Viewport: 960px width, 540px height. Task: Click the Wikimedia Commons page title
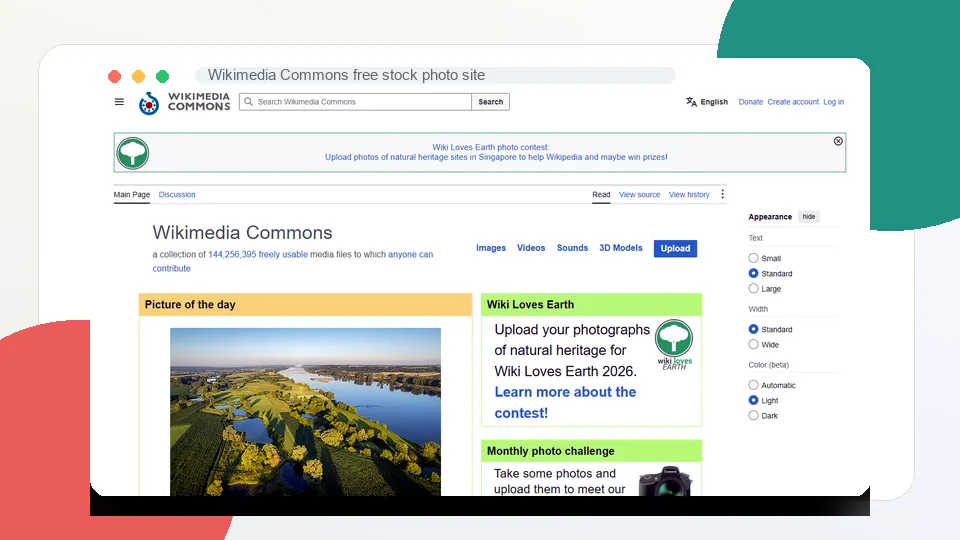tap(242, 233)
